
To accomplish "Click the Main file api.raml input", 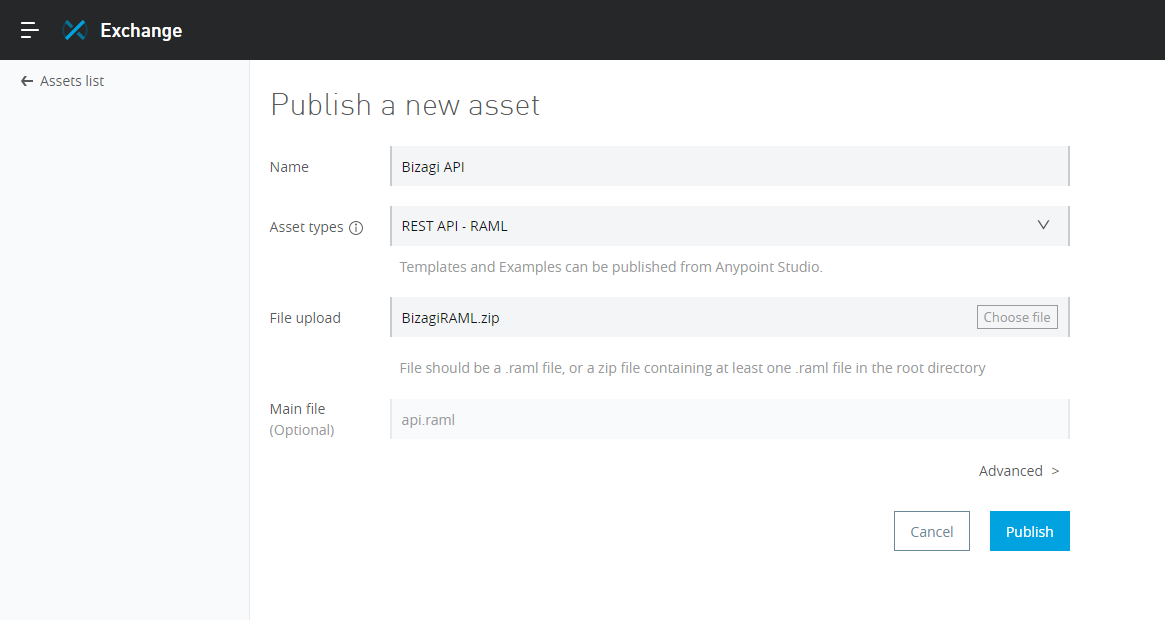I will [730, 419].
